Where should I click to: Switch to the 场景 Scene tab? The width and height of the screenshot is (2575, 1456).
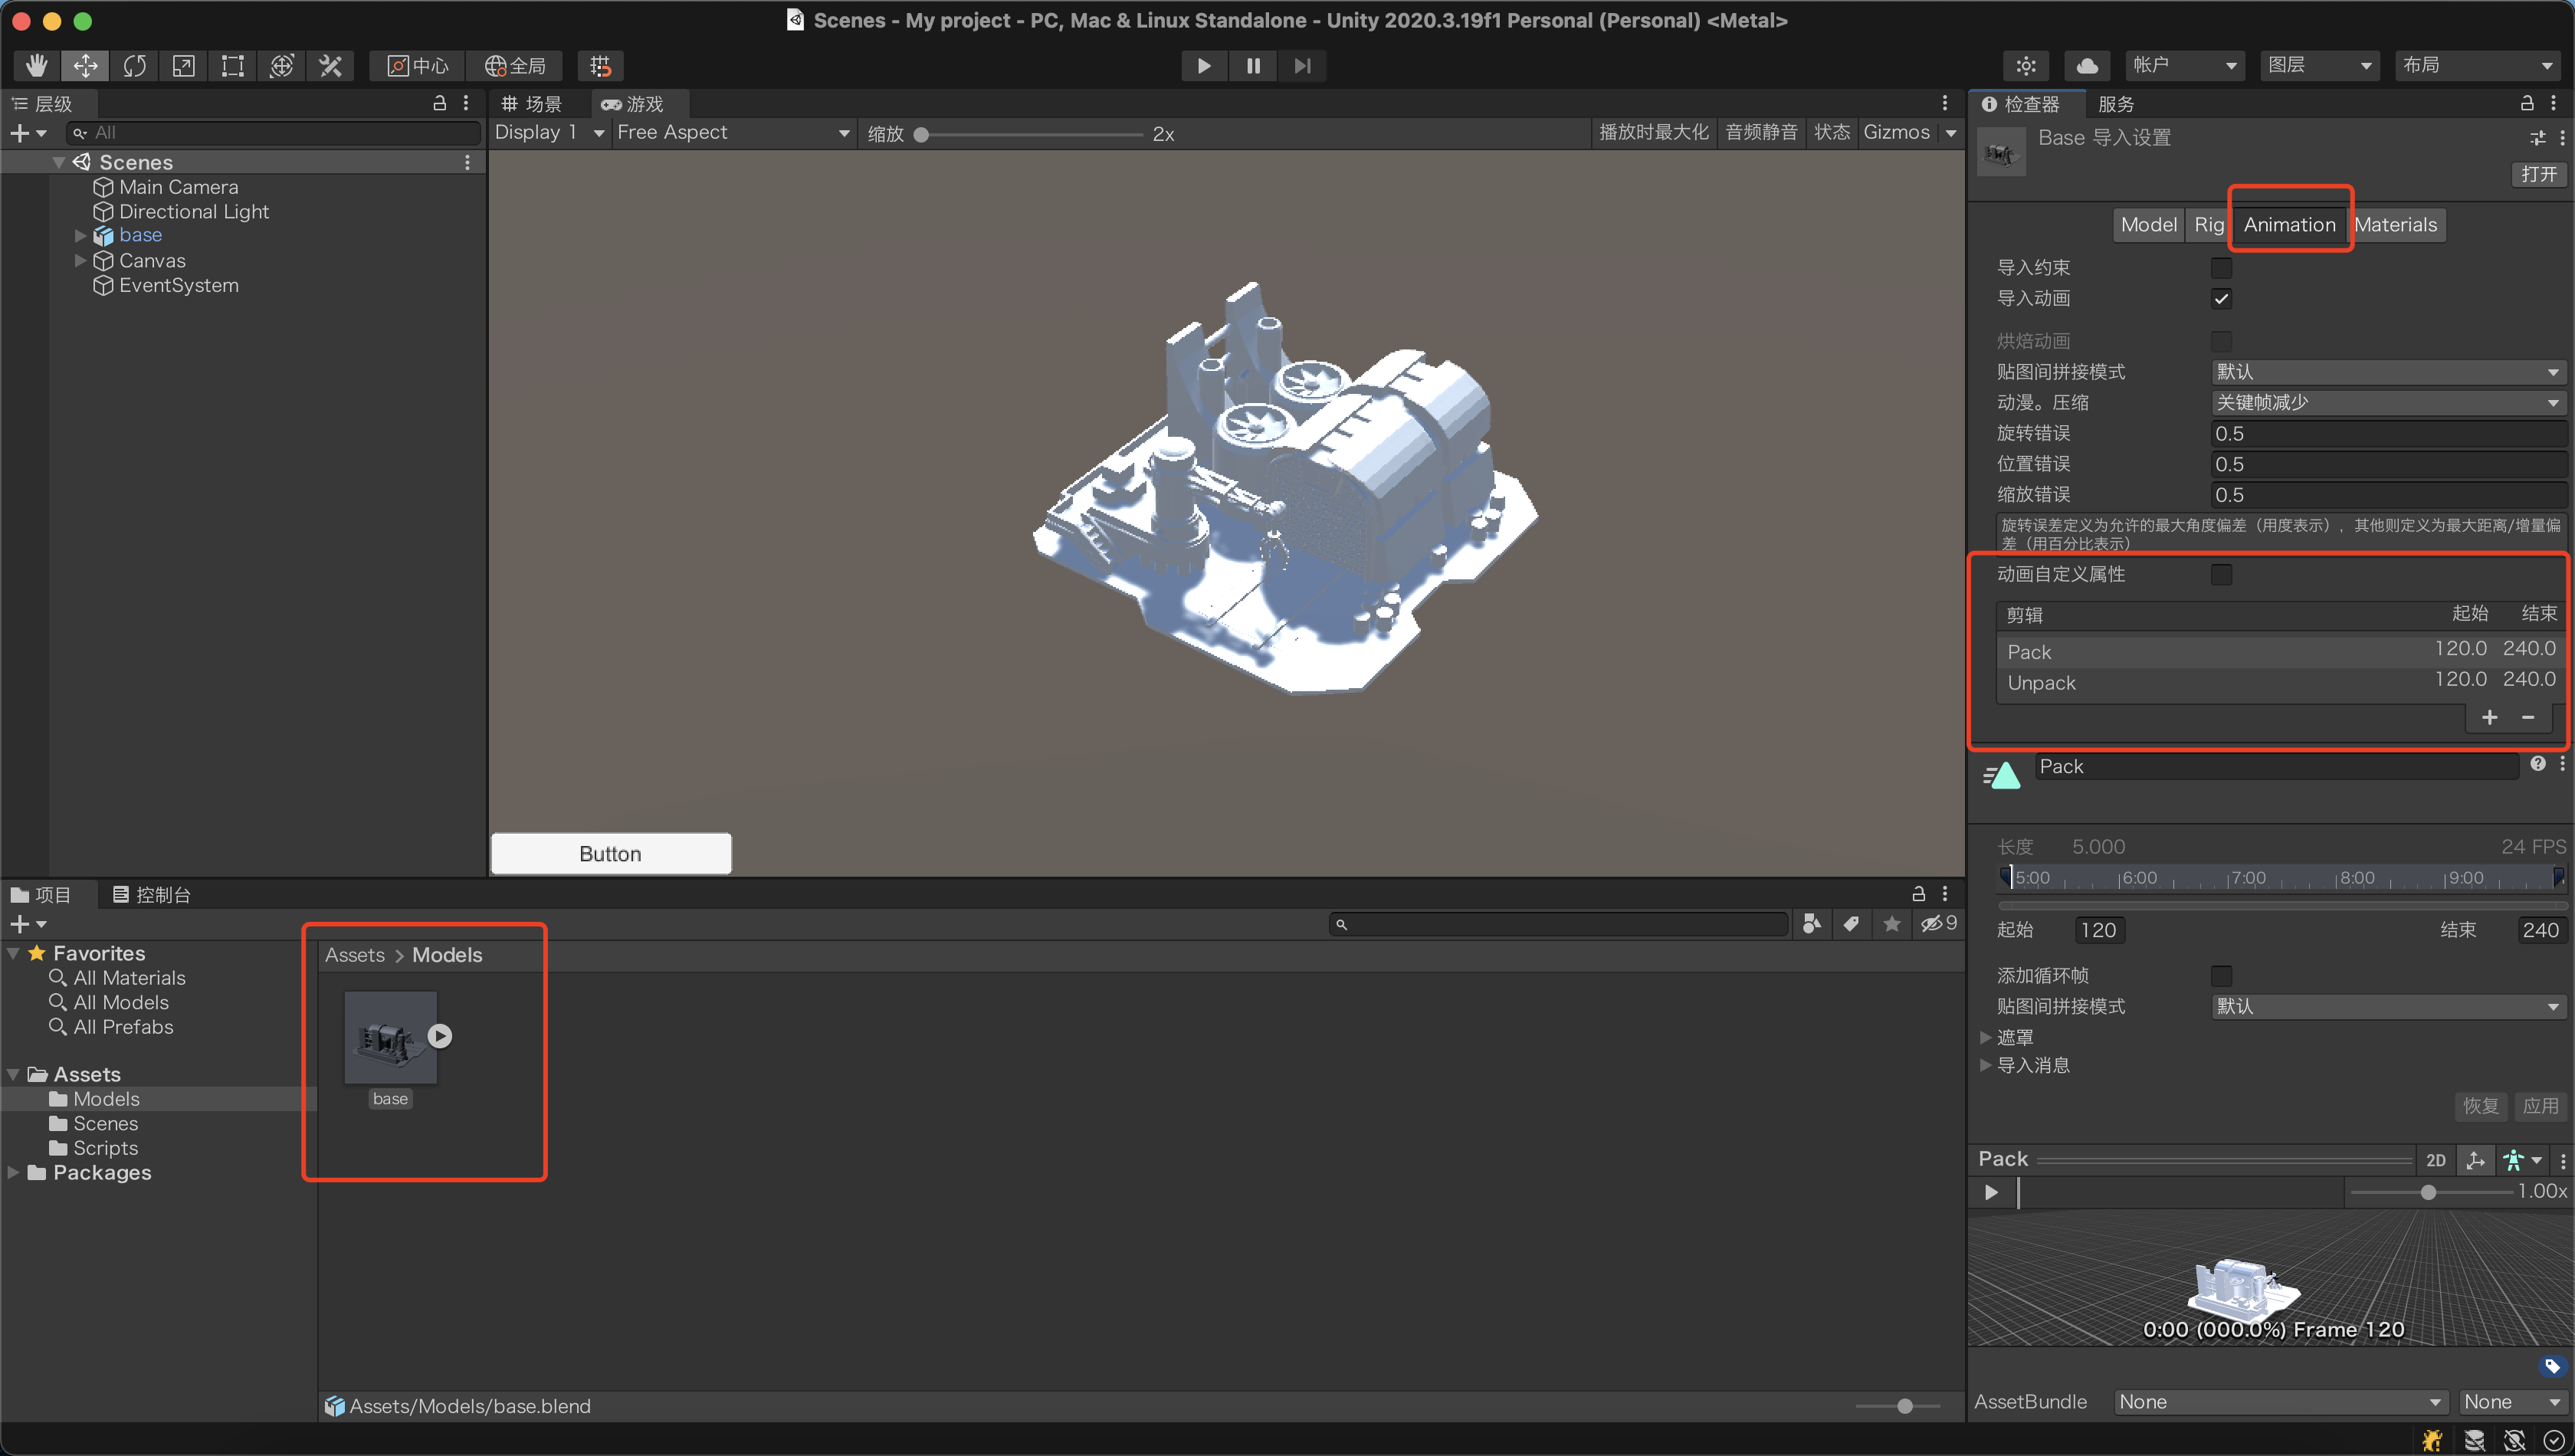pyautogui.click(x=532, y=104)
